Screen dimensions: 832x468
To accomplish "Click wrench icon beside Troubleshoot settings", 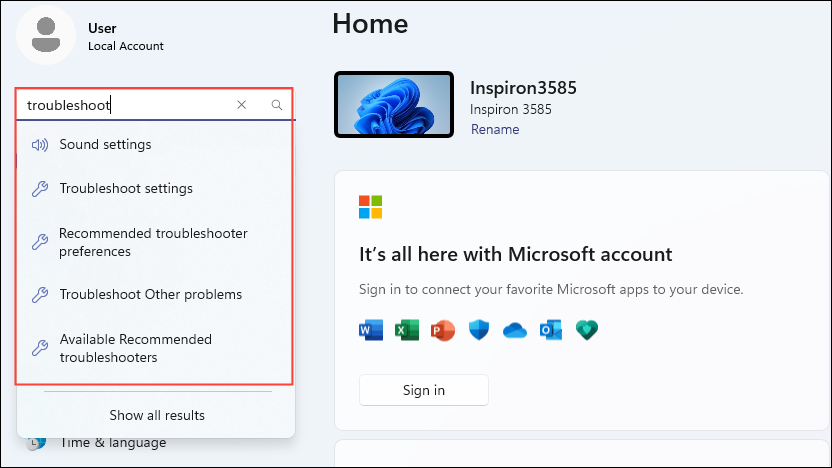I will [x=40, y=188].
